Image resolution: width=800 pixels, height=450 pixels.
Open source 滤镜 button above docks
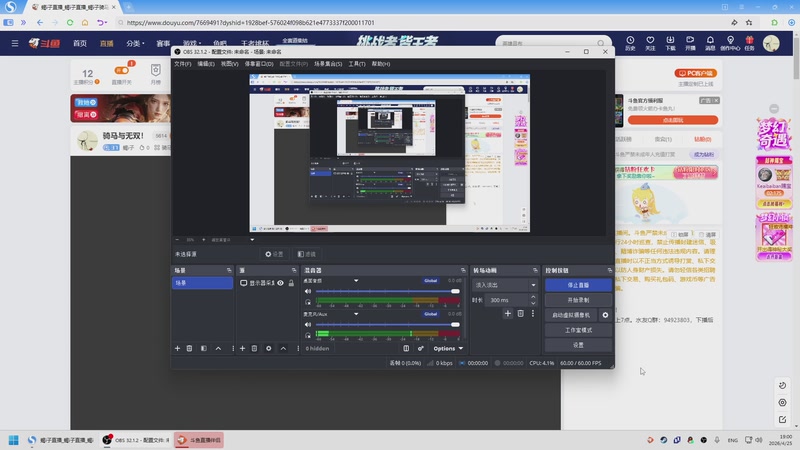(x=307, y=254)
